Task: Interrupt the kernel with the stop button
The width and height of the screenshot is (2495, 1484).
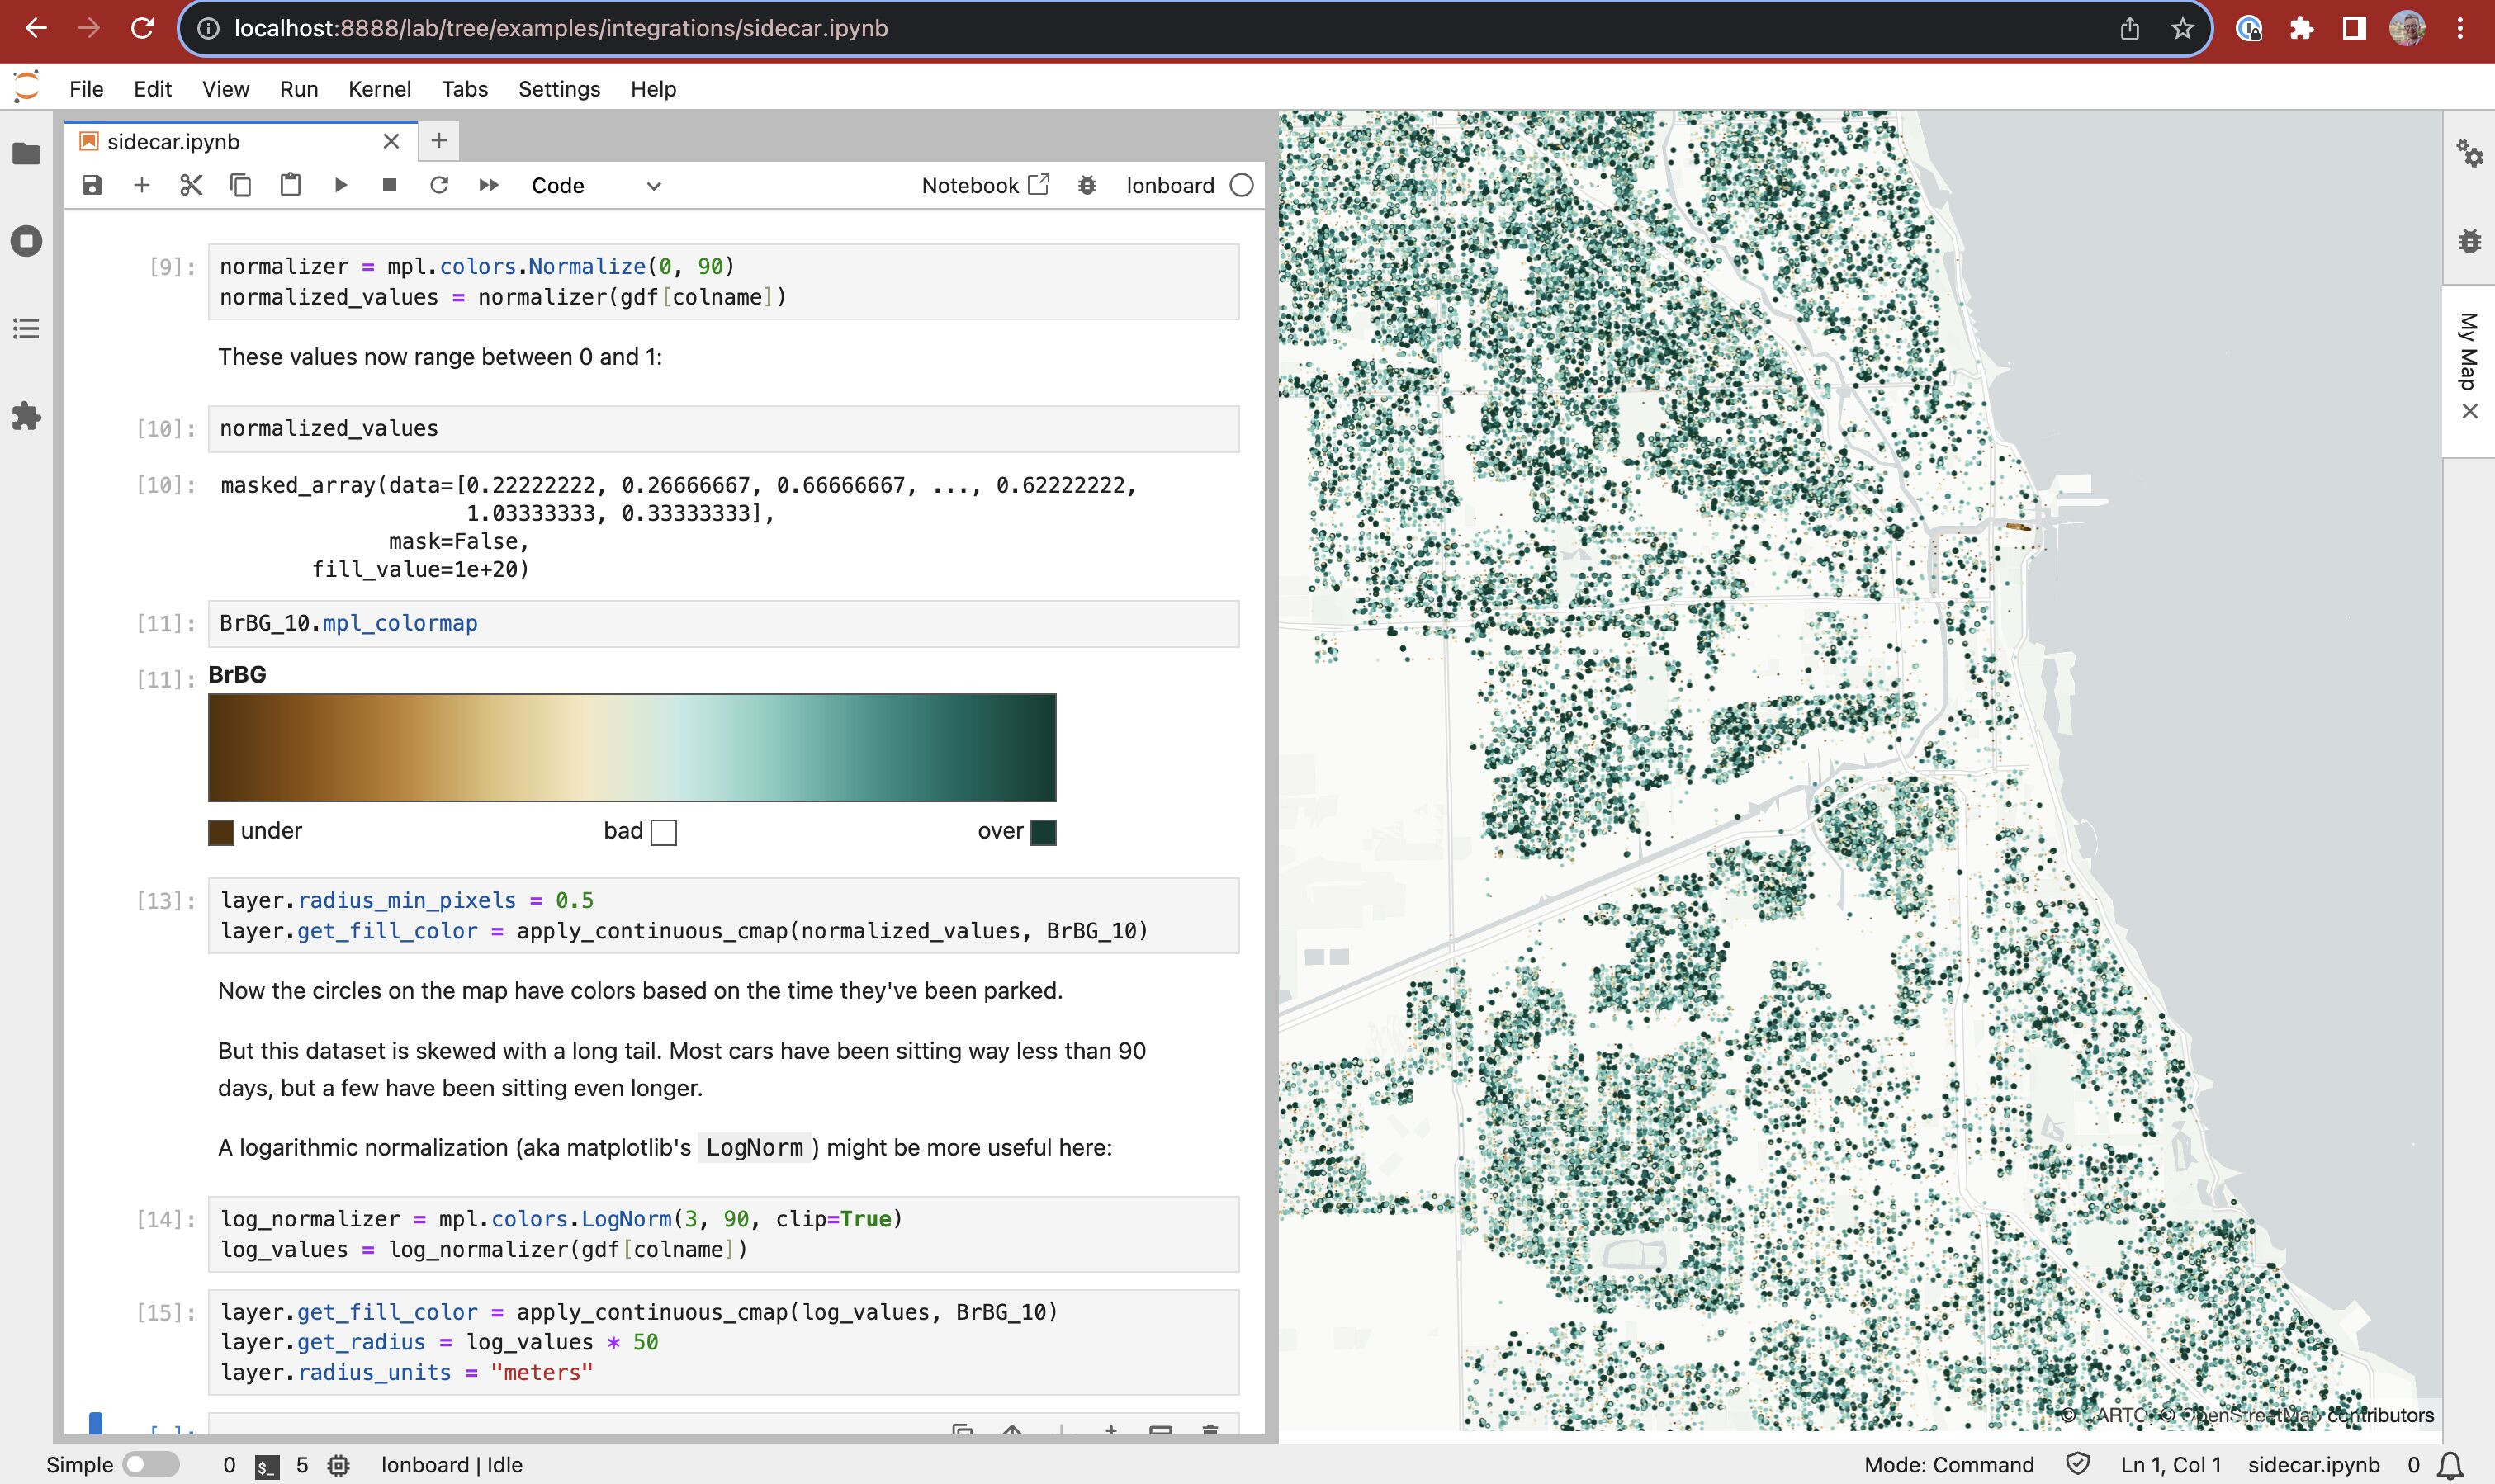Action: coord(390,185)
